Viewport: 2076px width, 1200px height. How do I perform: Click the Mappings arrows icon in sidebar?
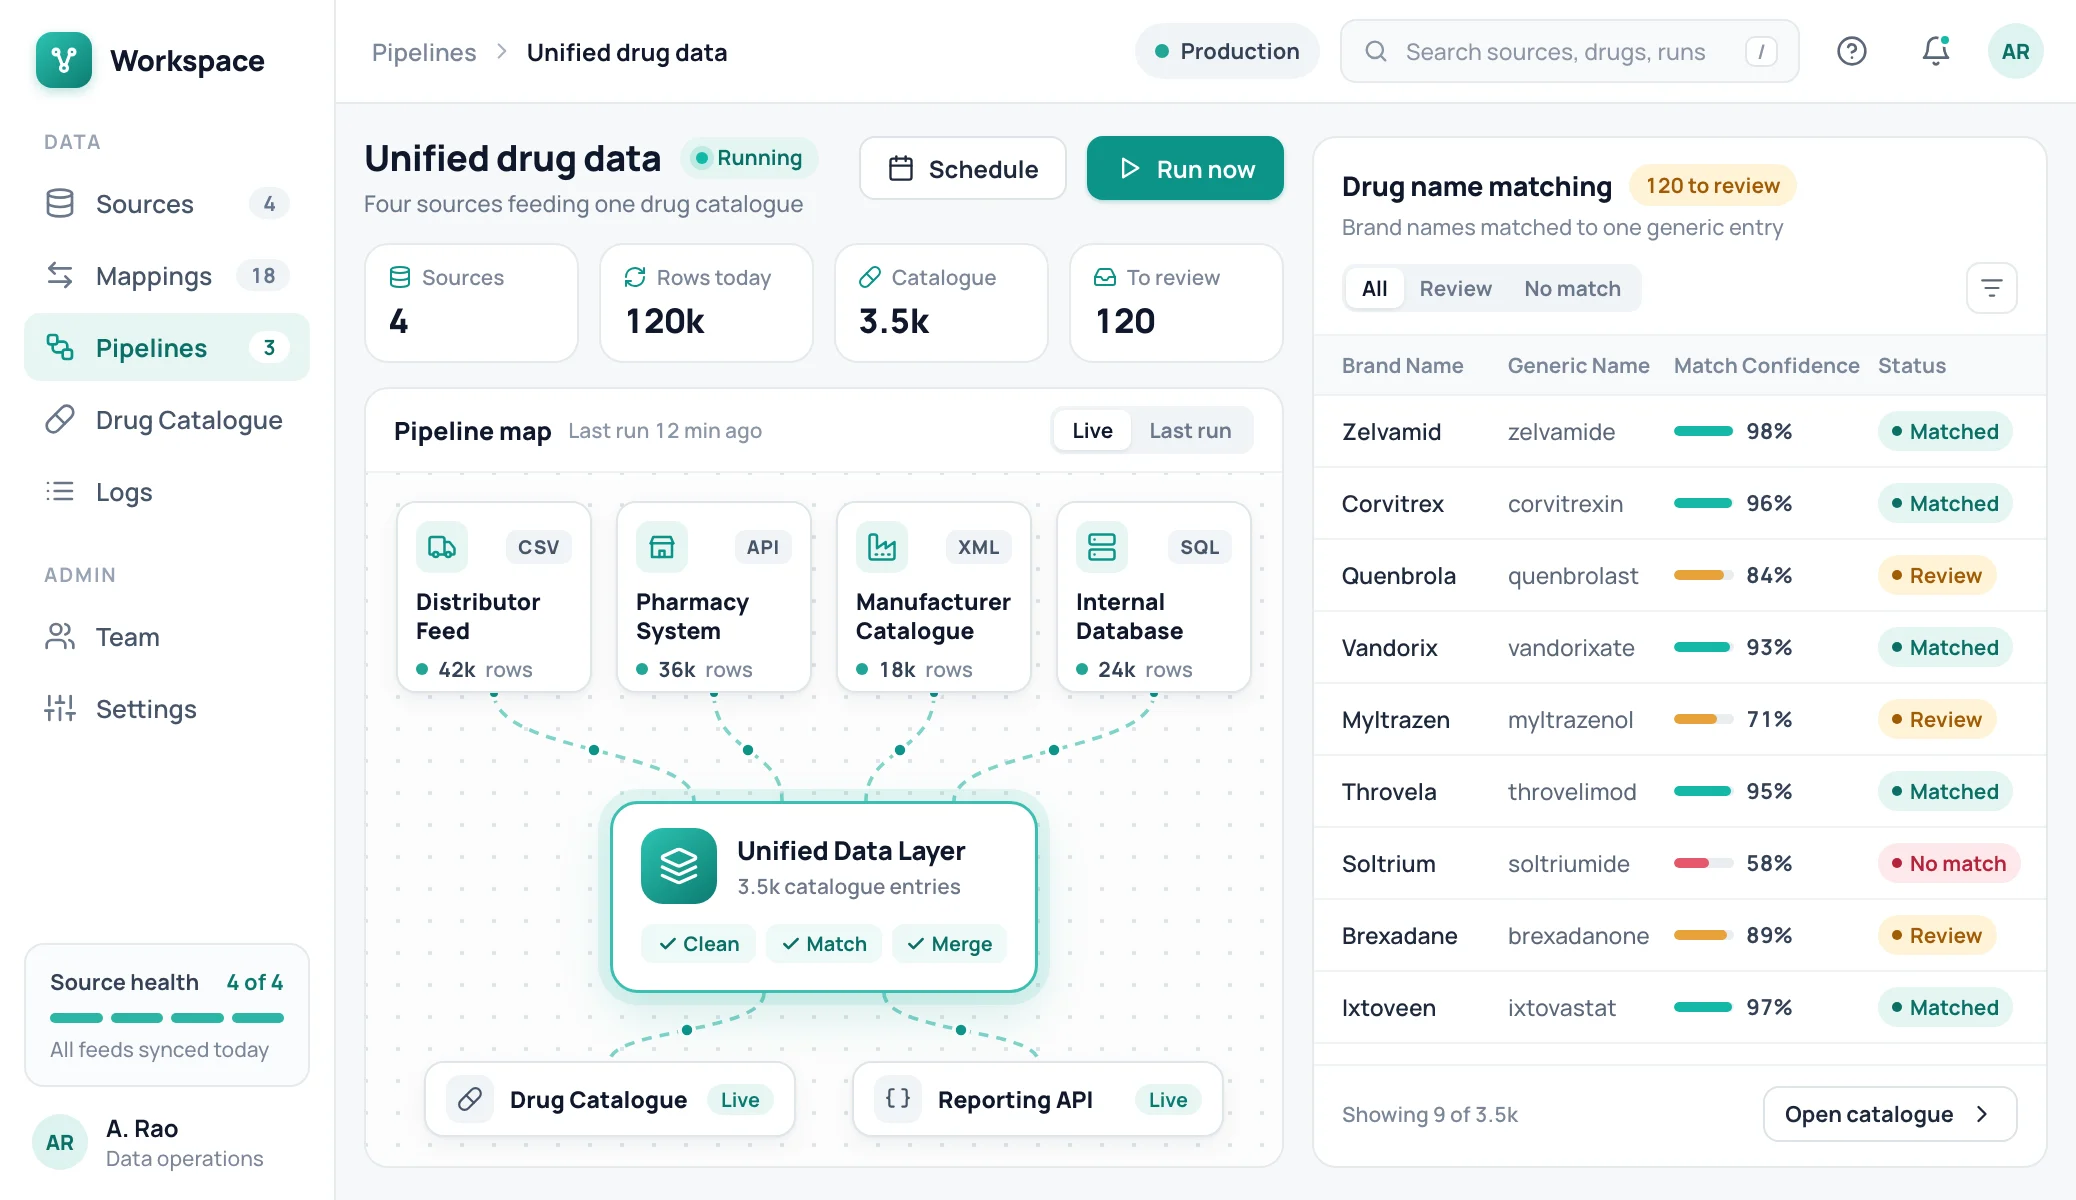[x=60, y=275]
